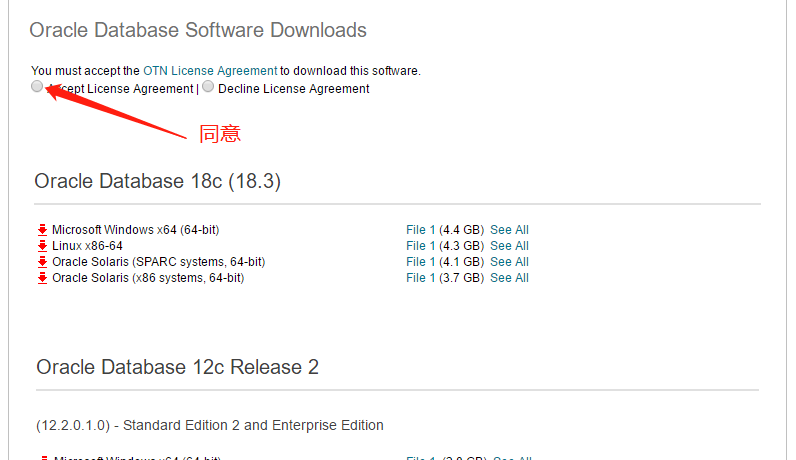Screen dimensions: 796x460
Task: Click the Oracle Database 18c (18.3) heading
Action: click(158, 181)
